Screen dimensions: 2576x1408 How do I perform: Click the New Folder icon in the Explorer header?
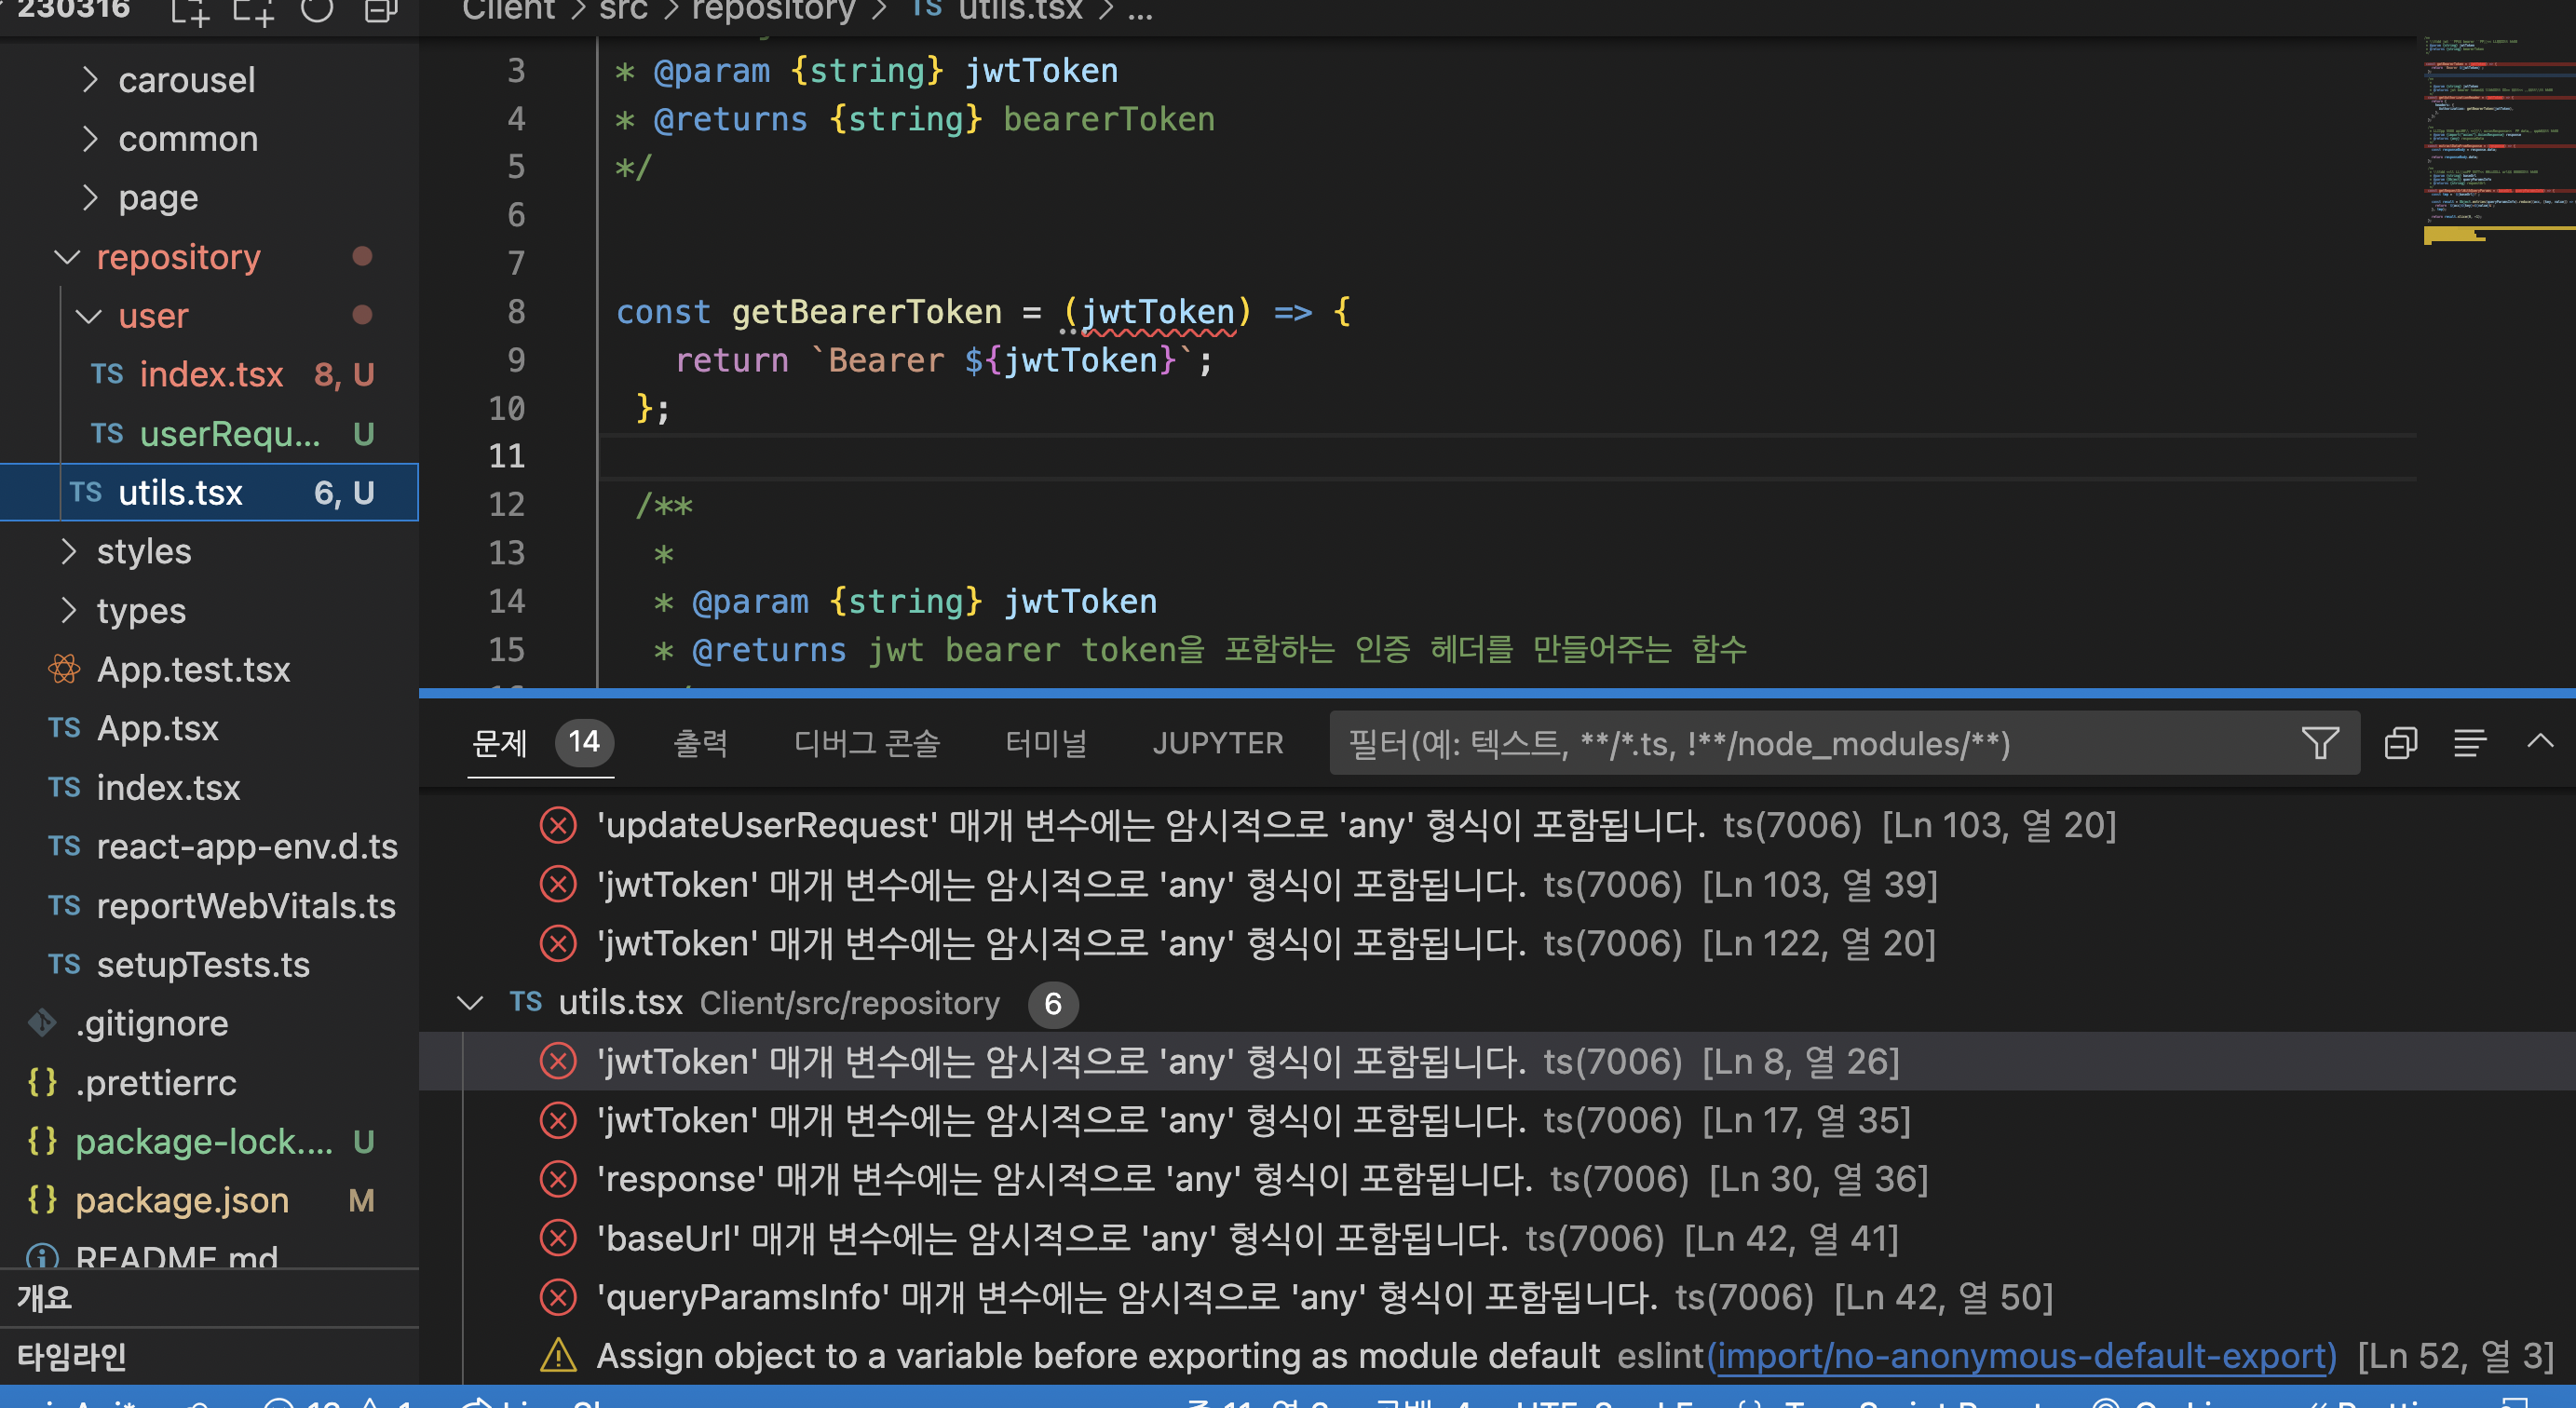click(253, 13)
